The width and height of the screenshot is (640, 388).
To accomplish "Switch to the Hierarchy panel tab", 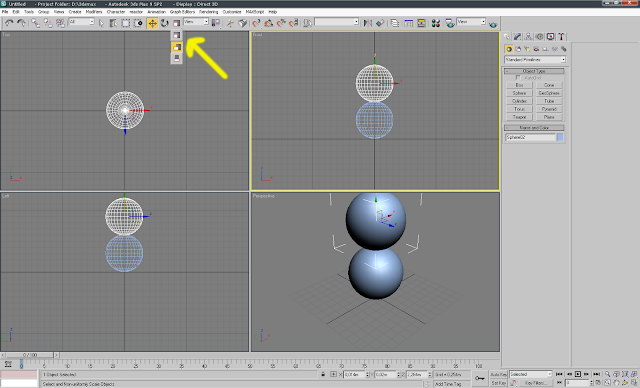I will click(529, 37).
